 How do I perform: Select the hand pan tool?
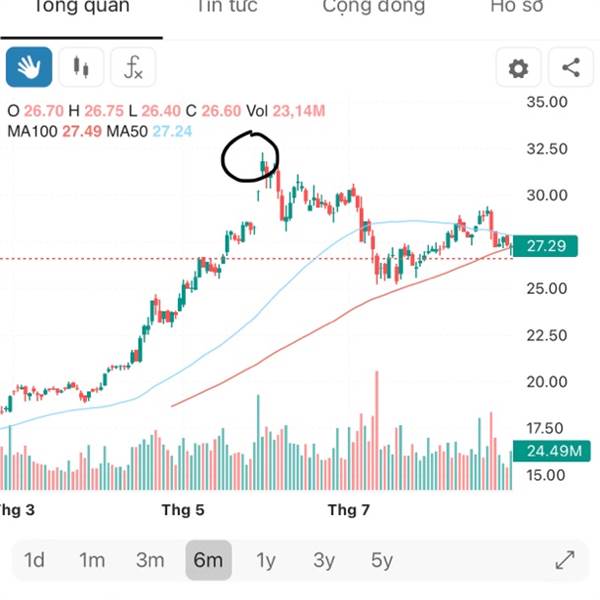[x=28, y=68]
